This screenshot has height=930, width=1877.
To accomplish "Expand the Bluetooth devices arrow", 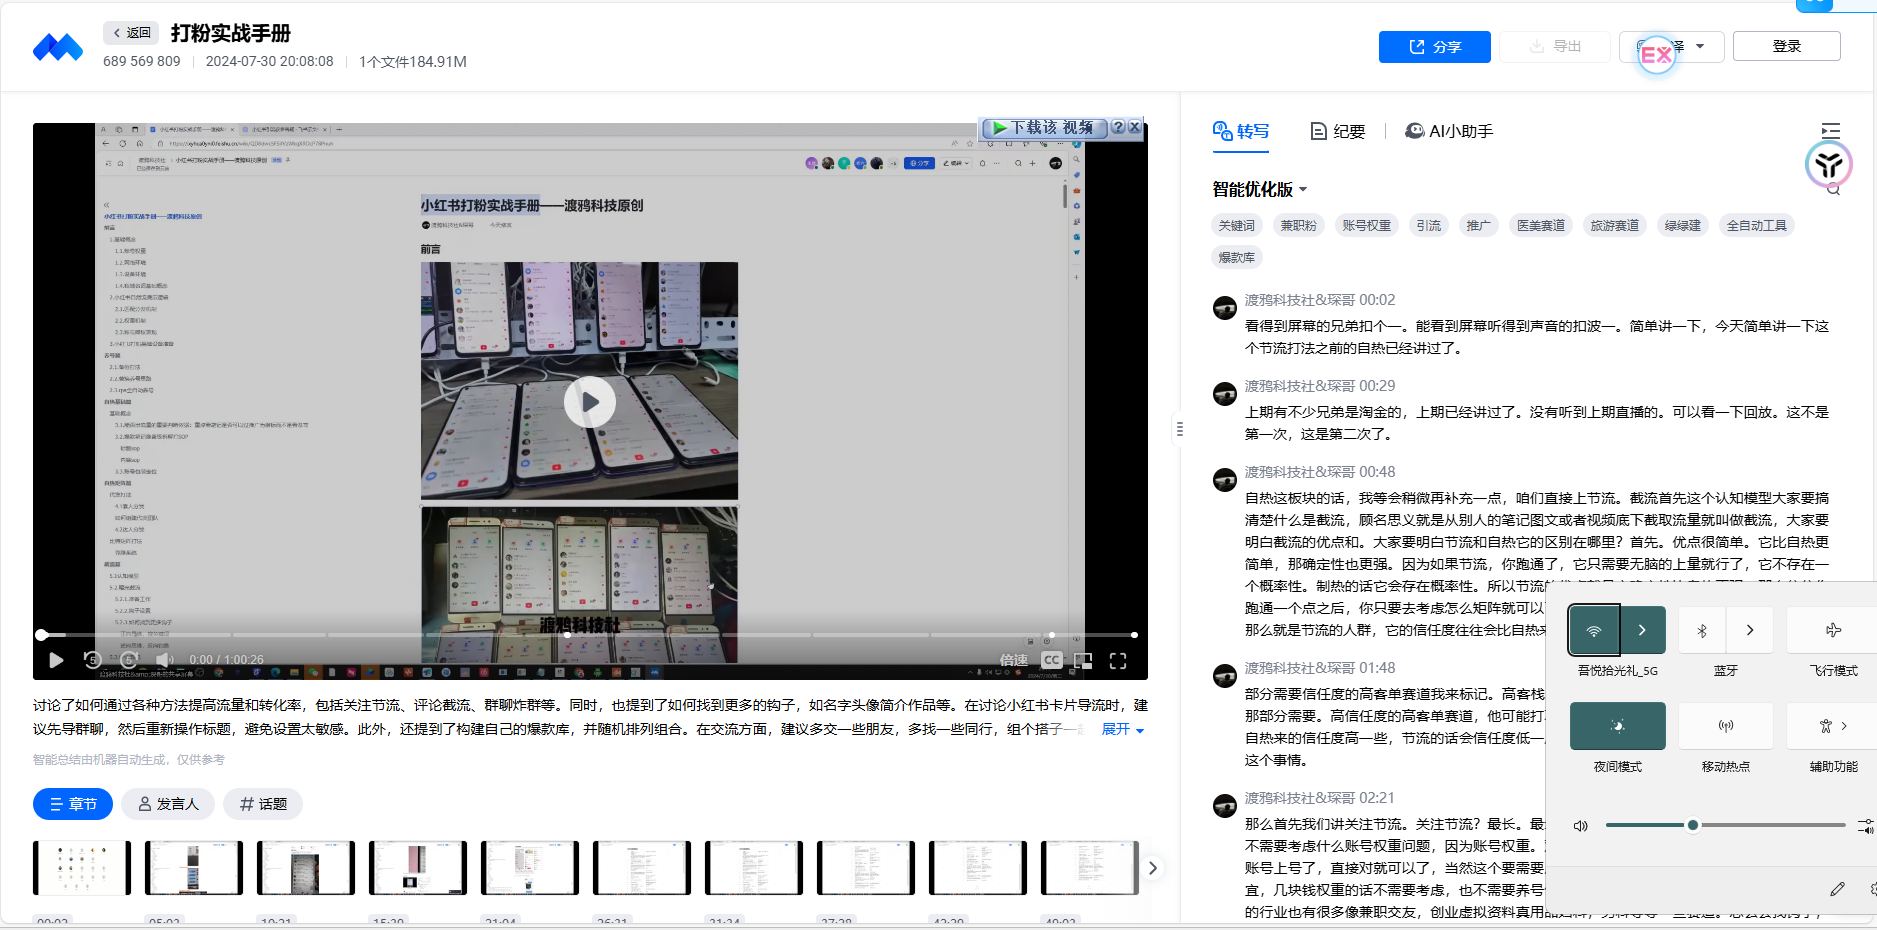I will [x=1750, y=630].
